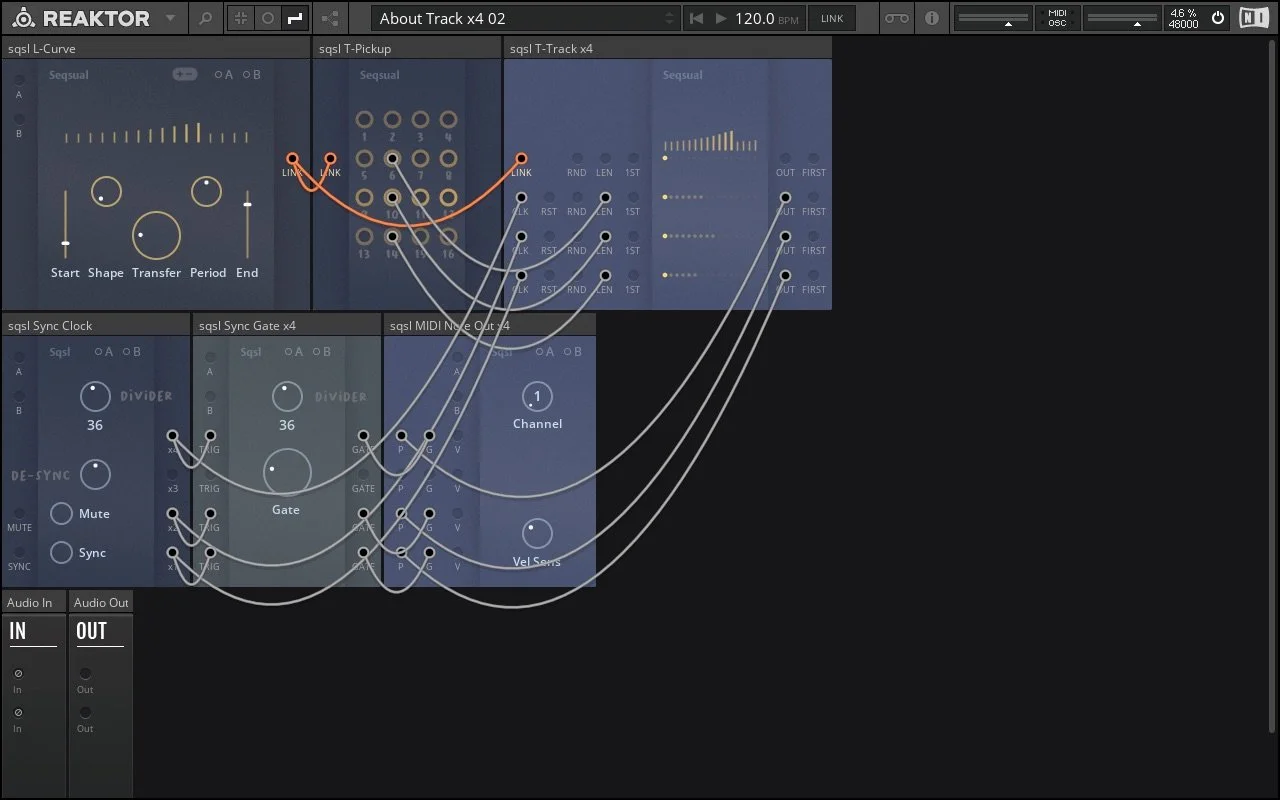Click the top-row FIRST port on T-Track
The image size is (1280, 800).
(x=813, y=158)
